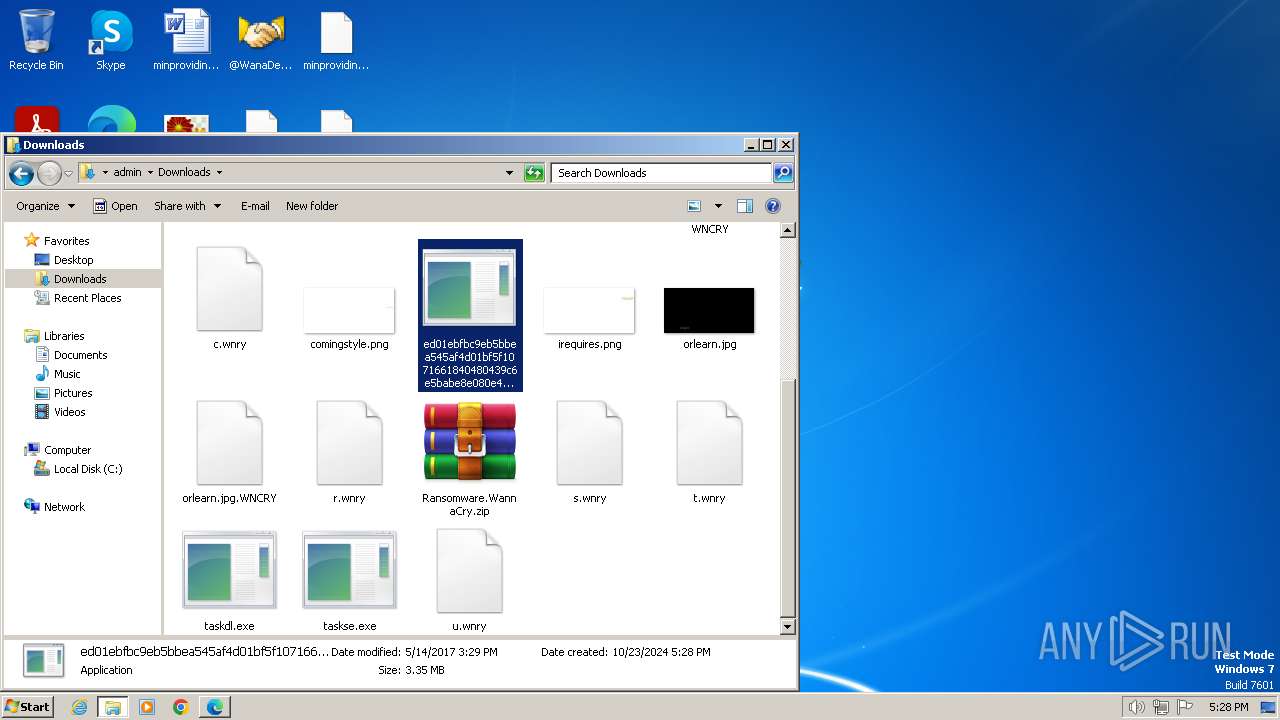The image size is (1280, 720).
Task: Select the @WanaDe... handshake desktop icon
Action: coord(261,41)
